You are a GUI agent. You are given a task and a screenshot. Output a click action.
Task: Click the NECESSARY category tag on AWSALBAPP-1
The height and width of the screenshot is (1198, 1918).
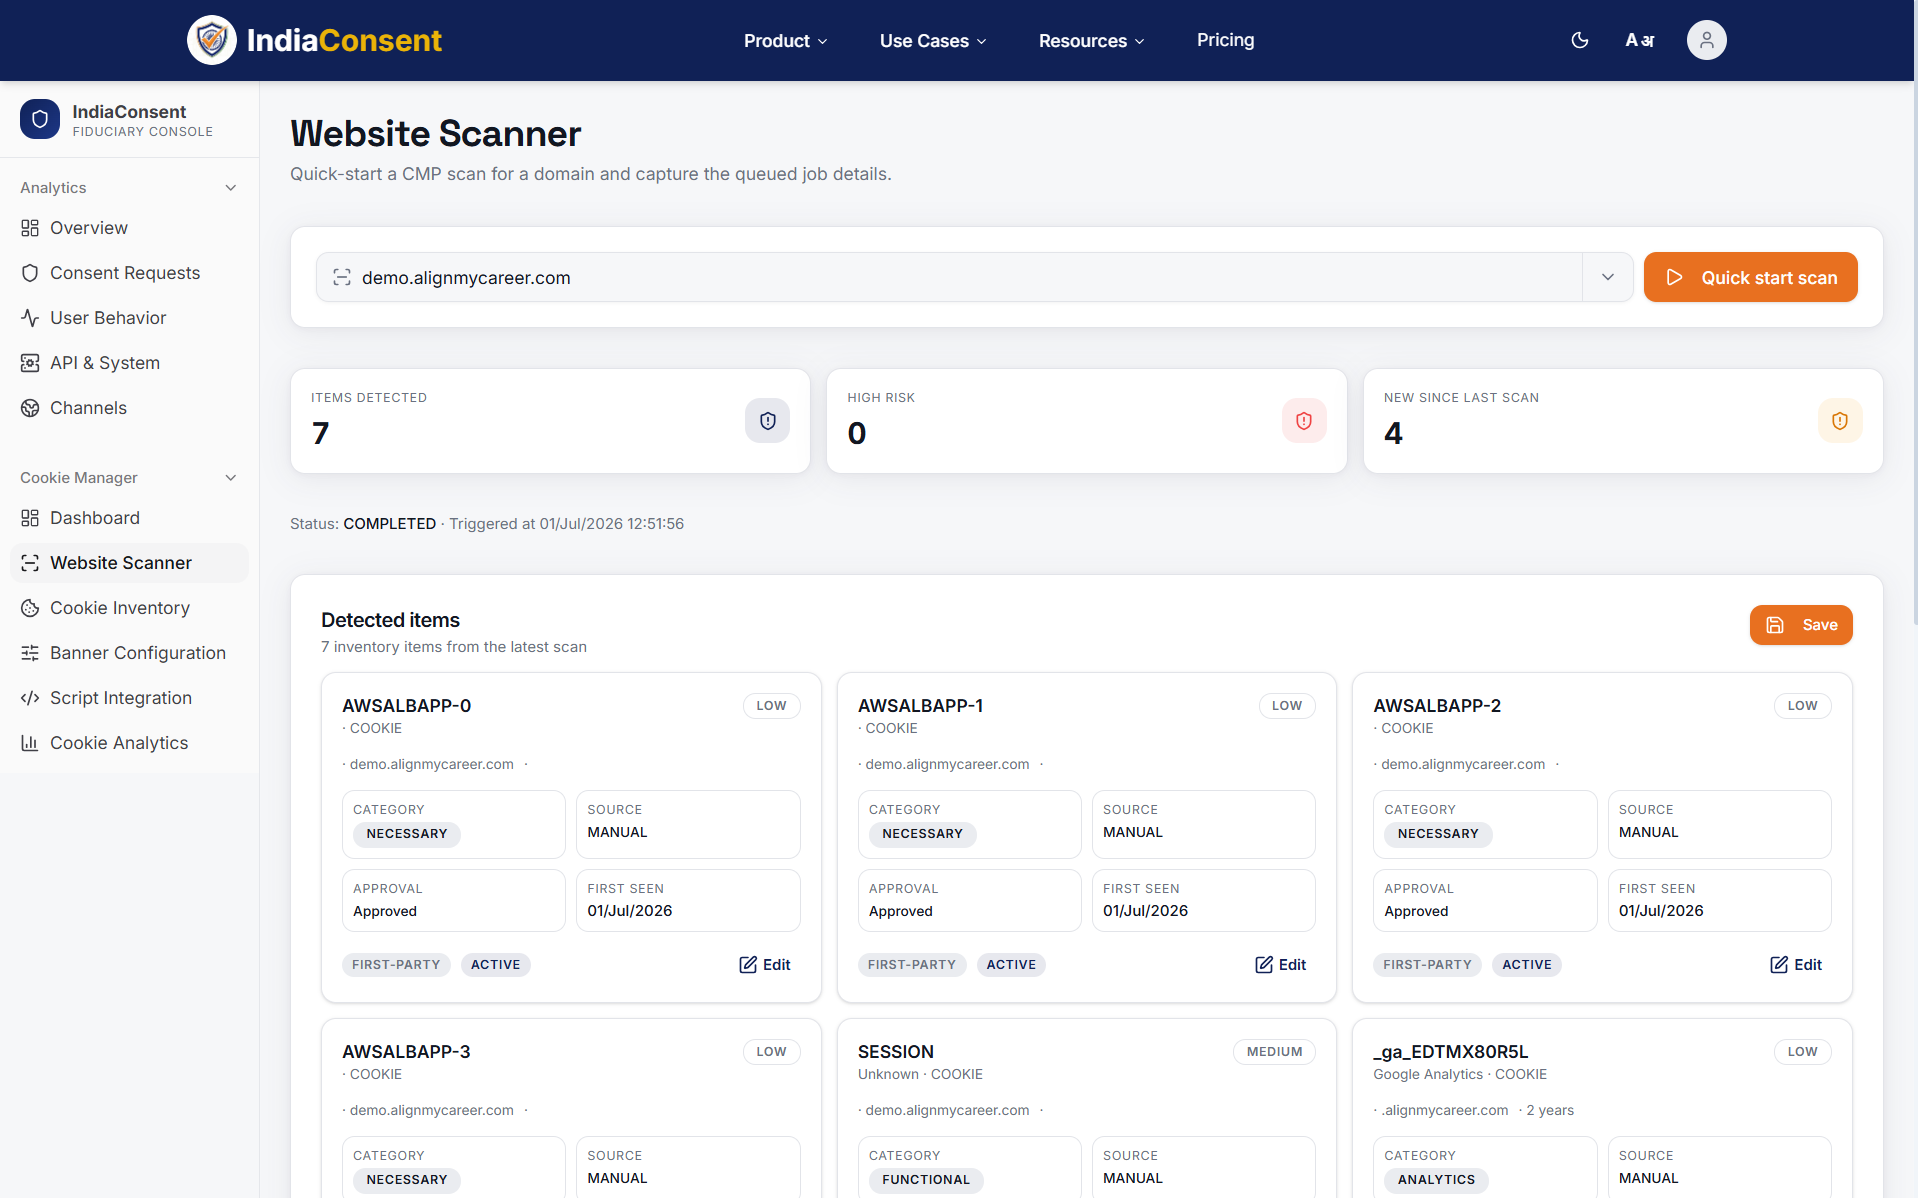tap(922, 834)
